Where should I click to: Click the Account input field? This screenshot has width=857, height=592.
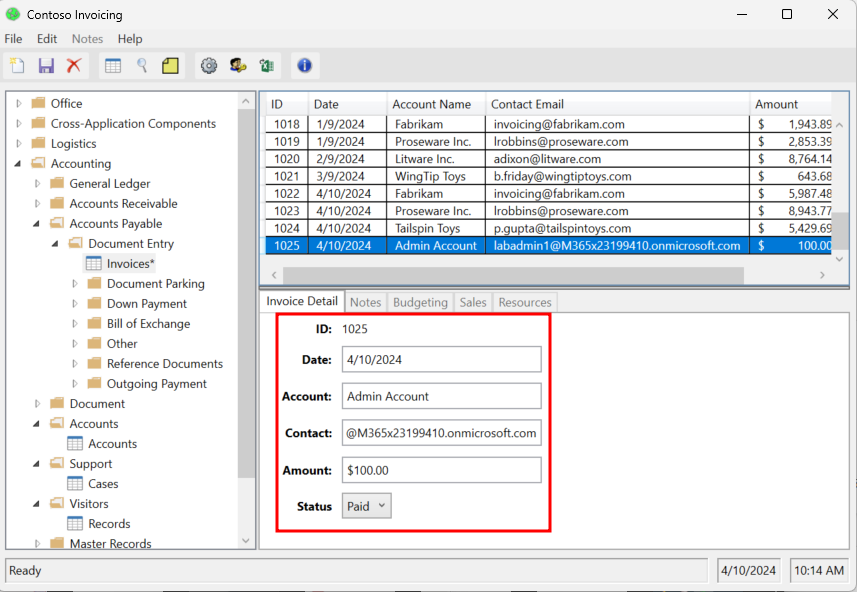442,396
